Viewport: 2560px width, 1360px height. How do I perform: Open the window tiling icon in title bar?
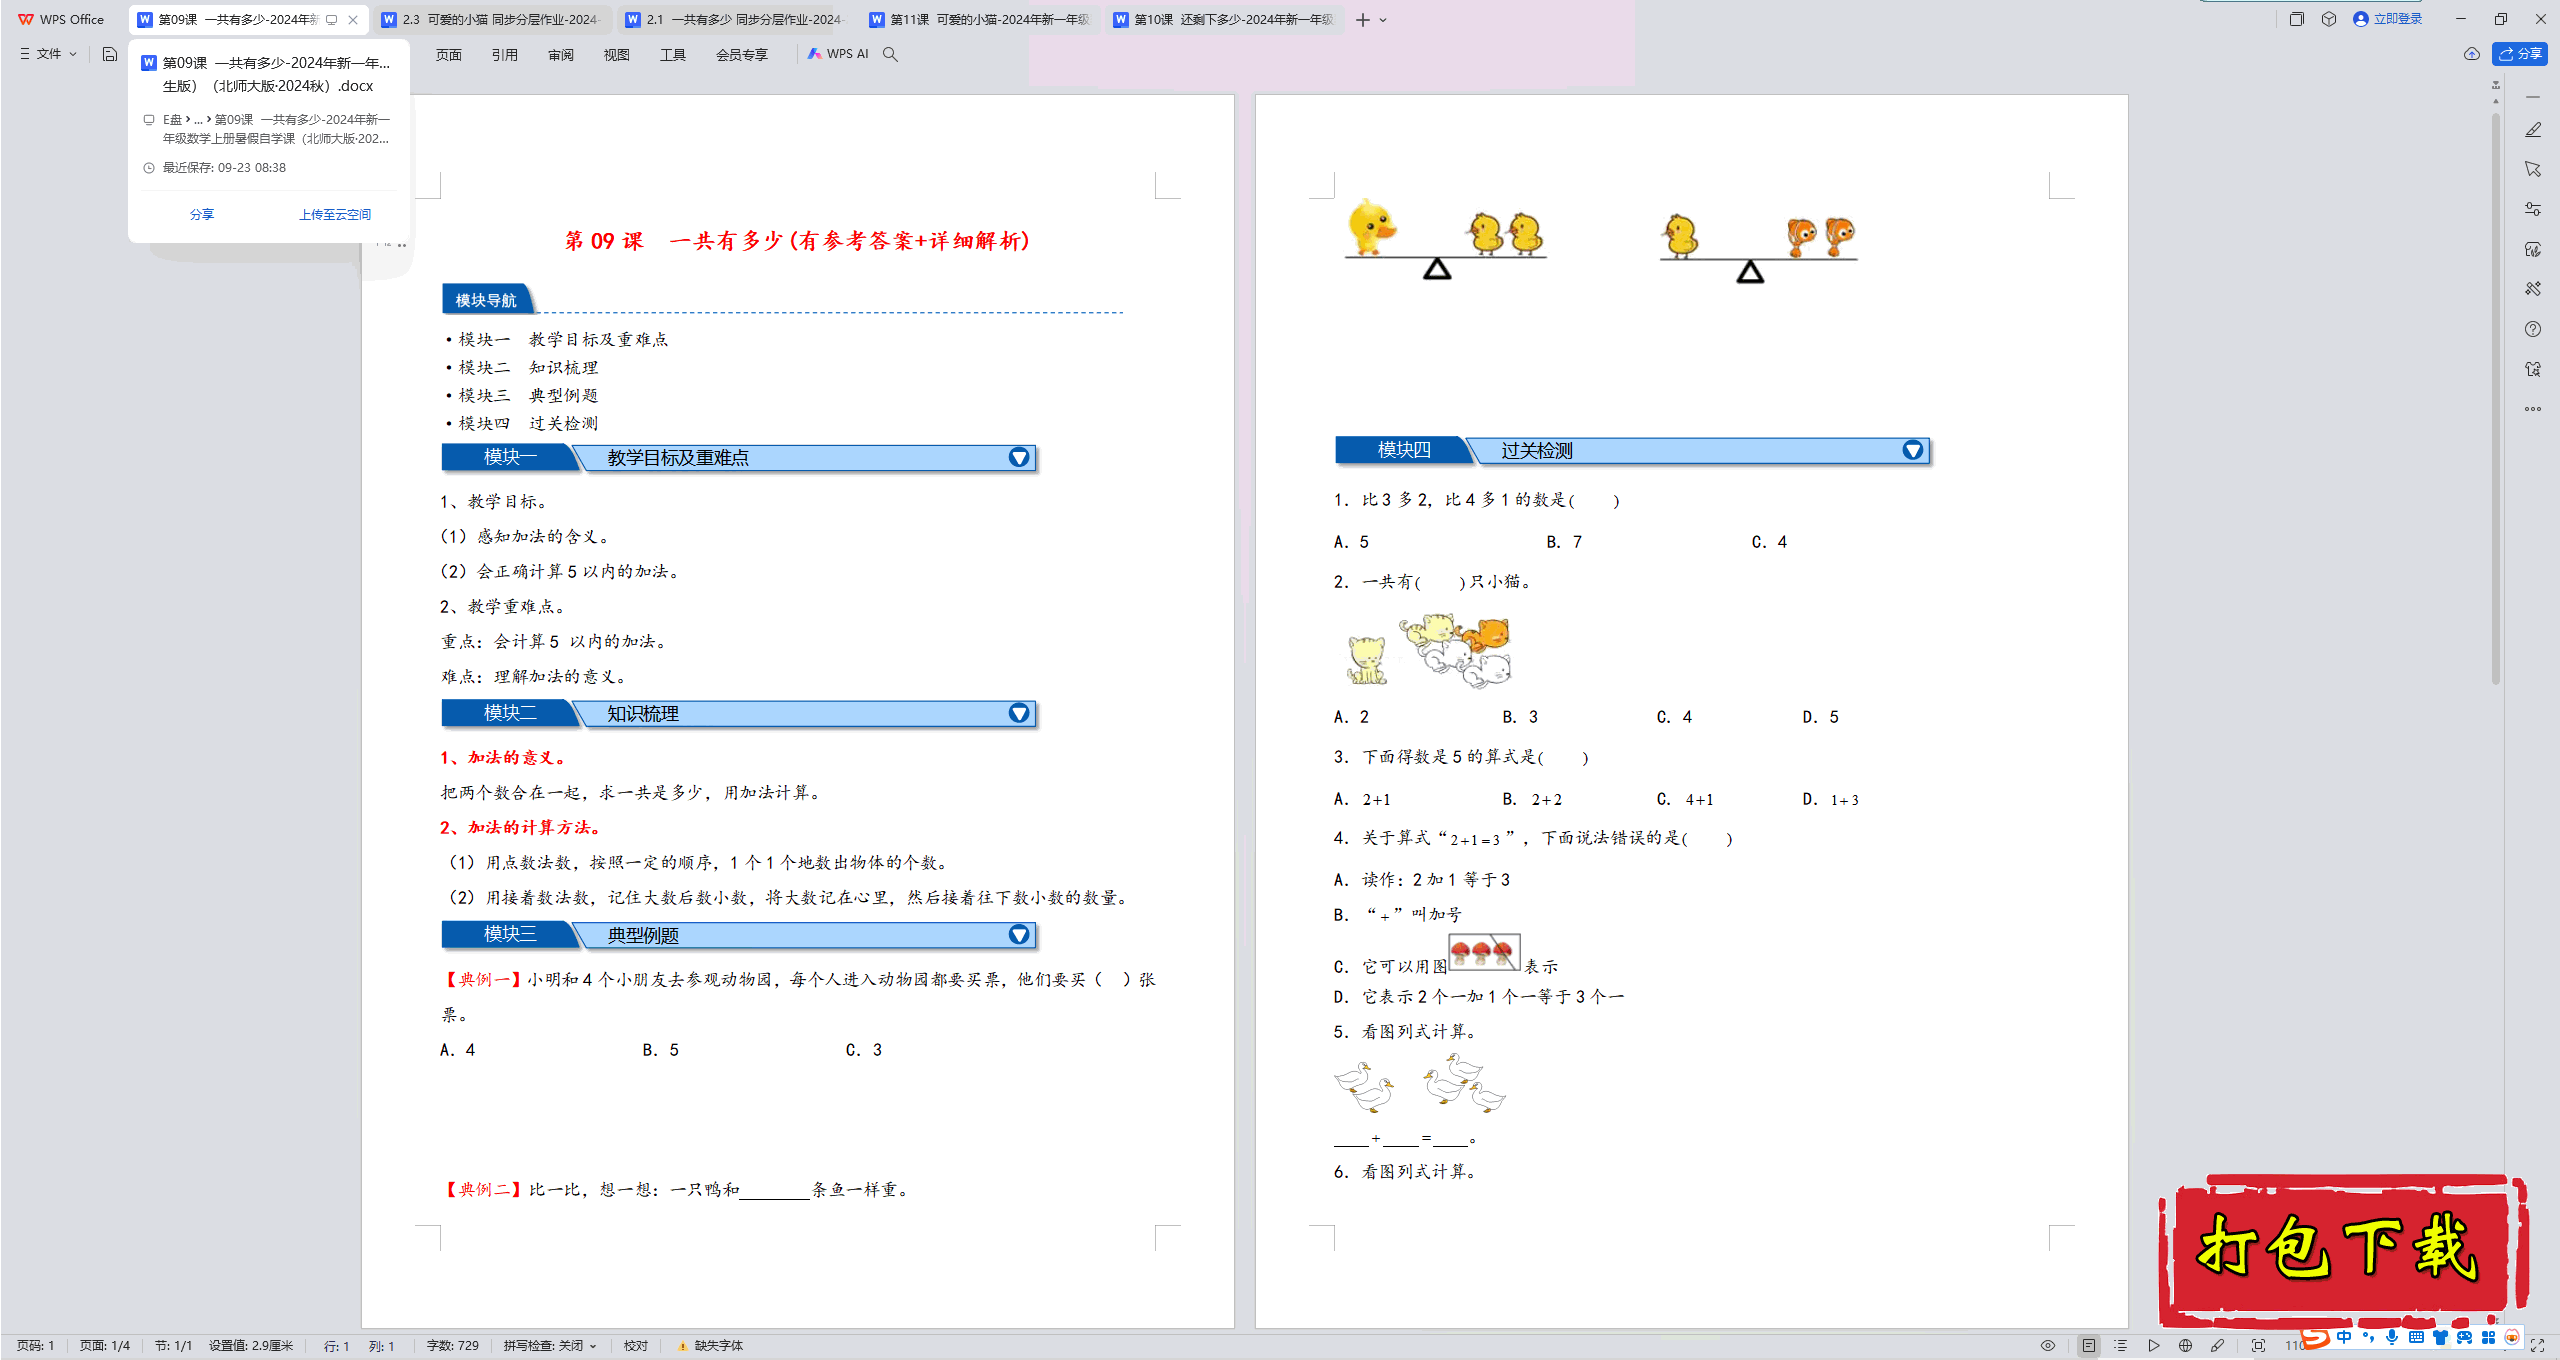[2297, 19]
